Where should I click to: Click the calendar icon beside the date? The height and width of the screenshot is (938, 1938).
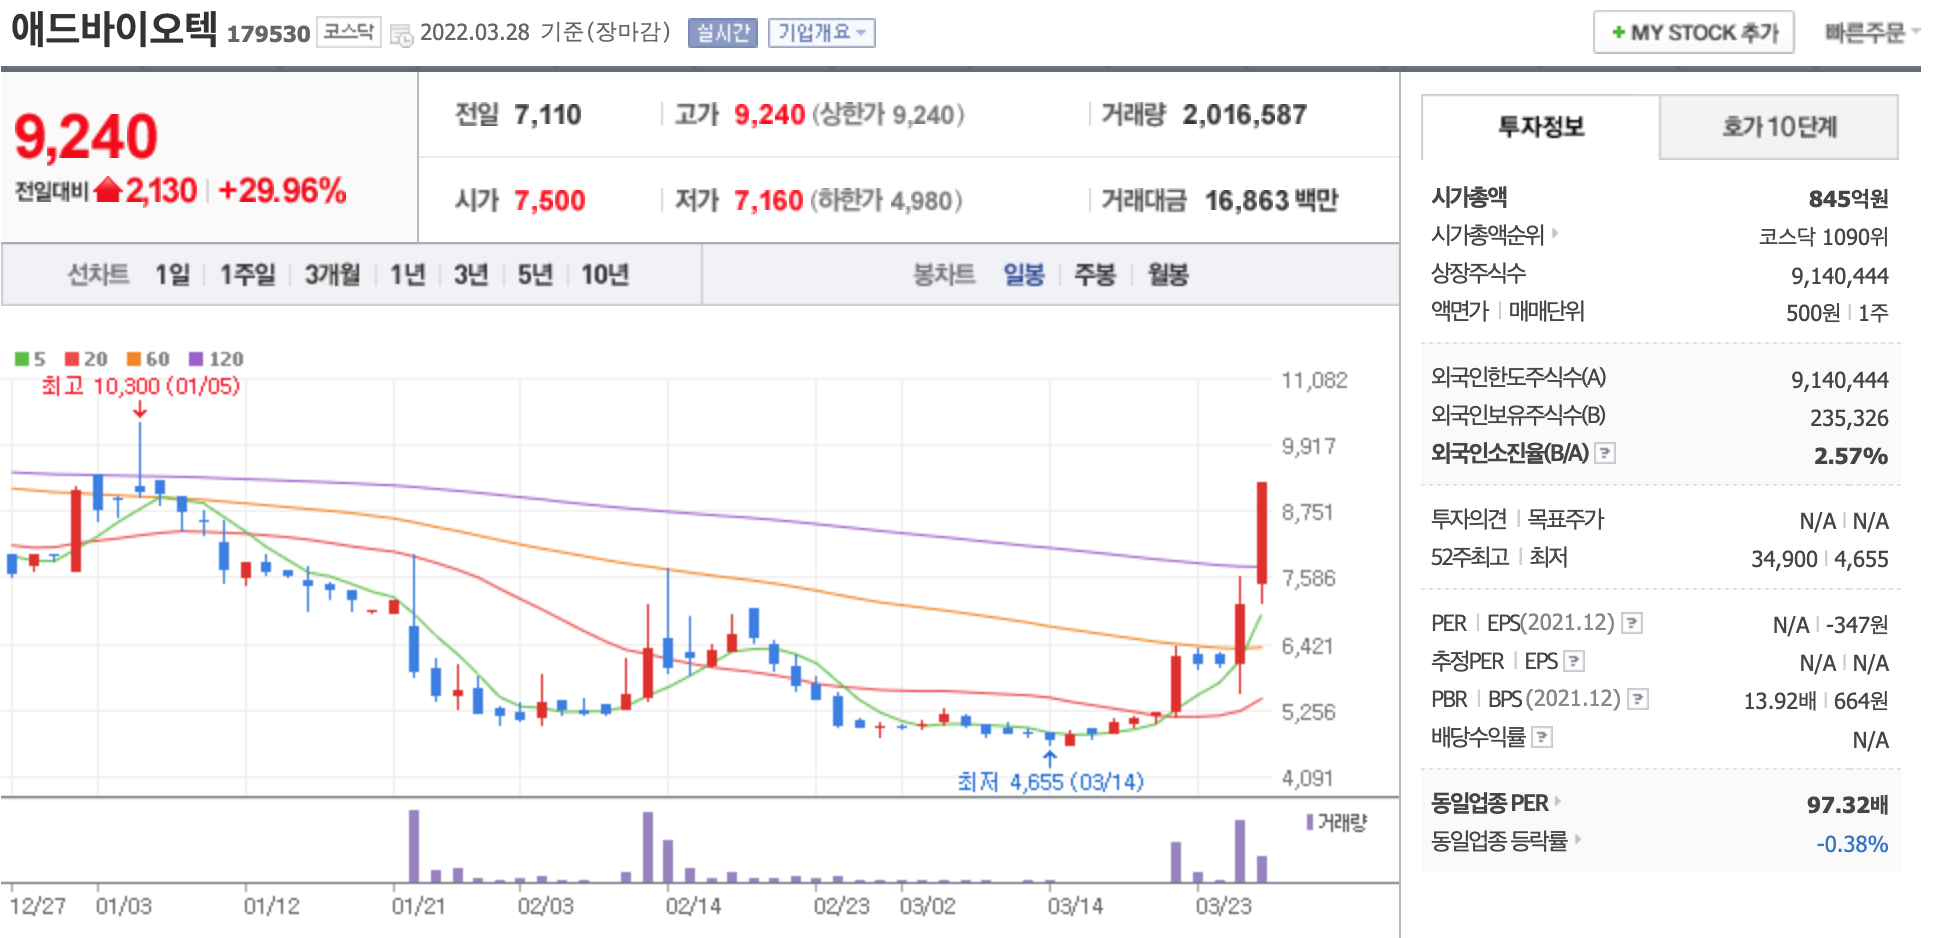(x=401, y=35)
